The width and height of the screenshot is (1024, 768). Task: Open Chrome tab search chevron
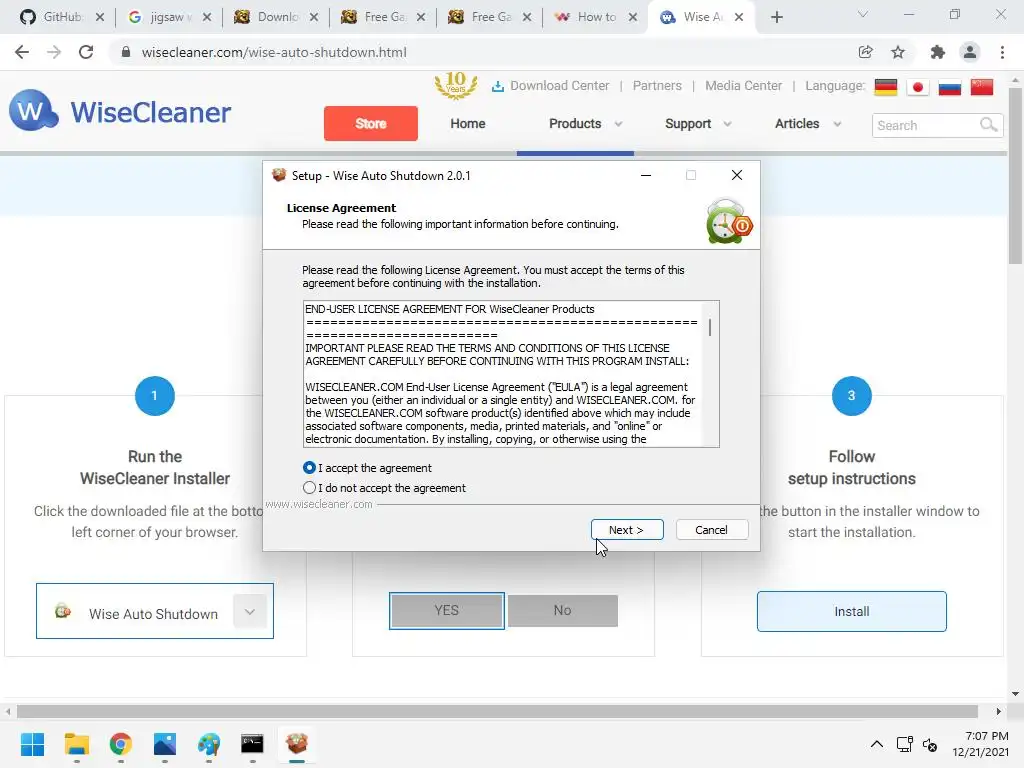pyautogui.click(x=863, y=14)
